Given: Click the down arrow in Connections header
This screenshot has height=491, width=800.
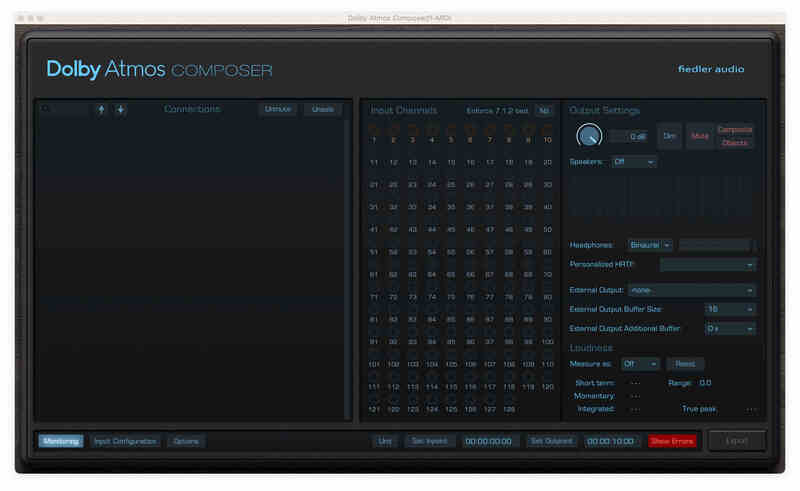Looking at the screenshot, I should 120,109.
